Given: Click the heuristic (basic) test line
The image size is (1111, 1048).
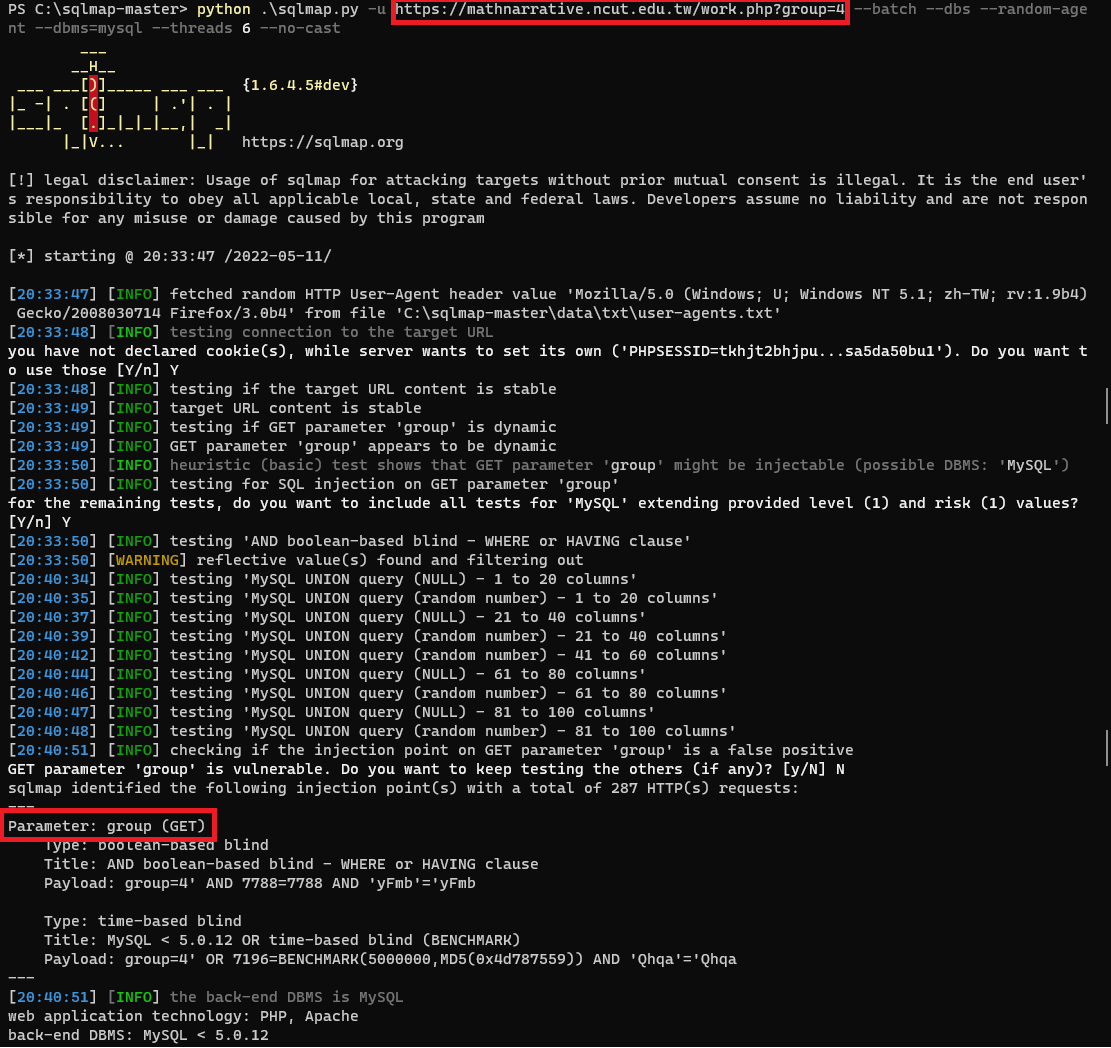Looking at the screenshot, I should pos(538,466).
